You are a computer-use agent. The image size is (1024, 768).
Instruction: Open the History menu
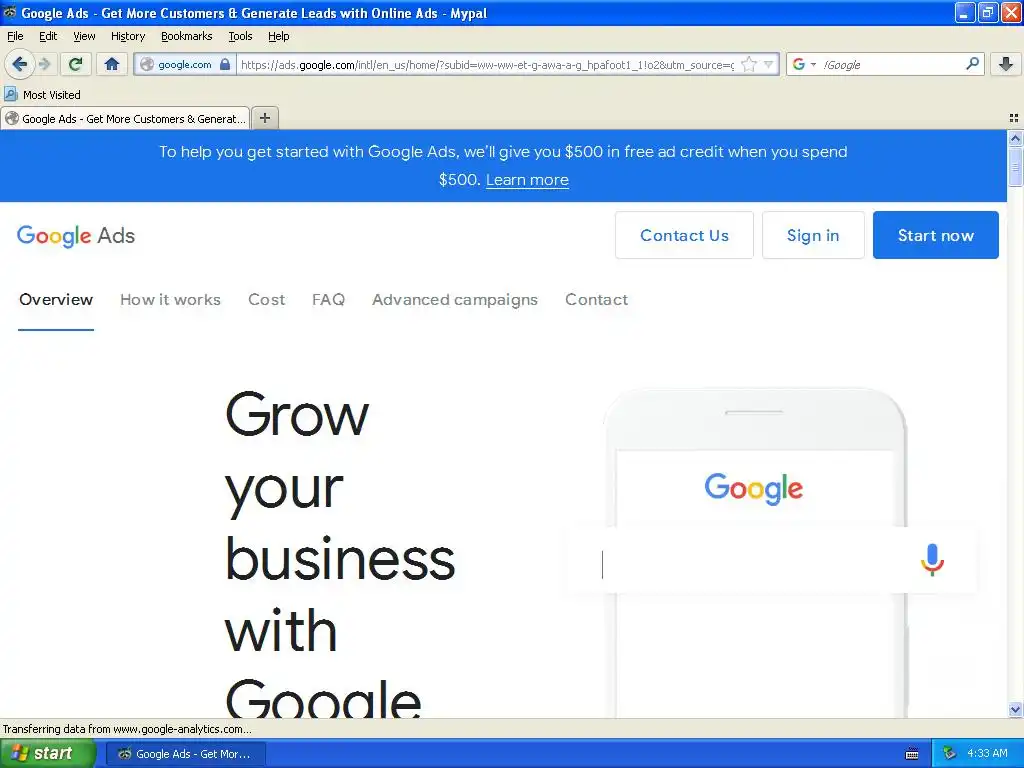[127, 36]
